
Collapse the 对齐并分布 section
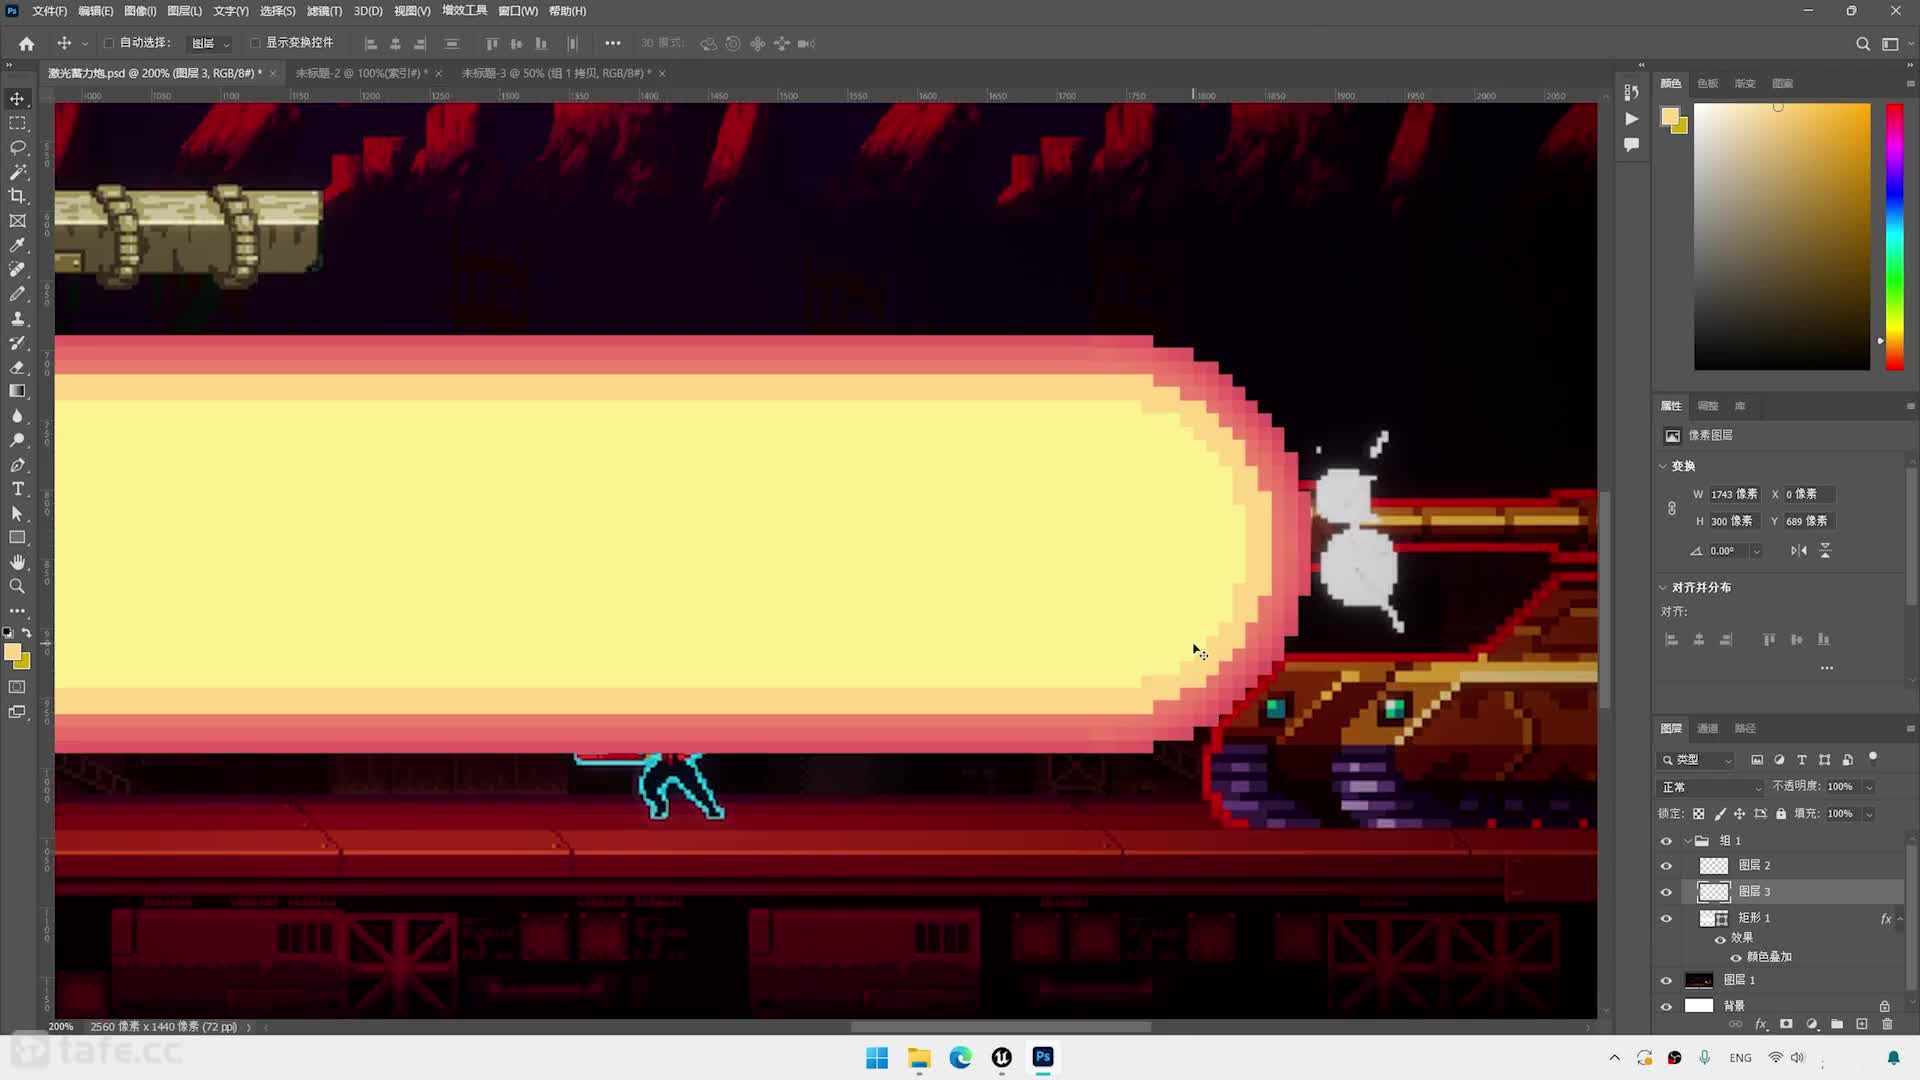1663,588
